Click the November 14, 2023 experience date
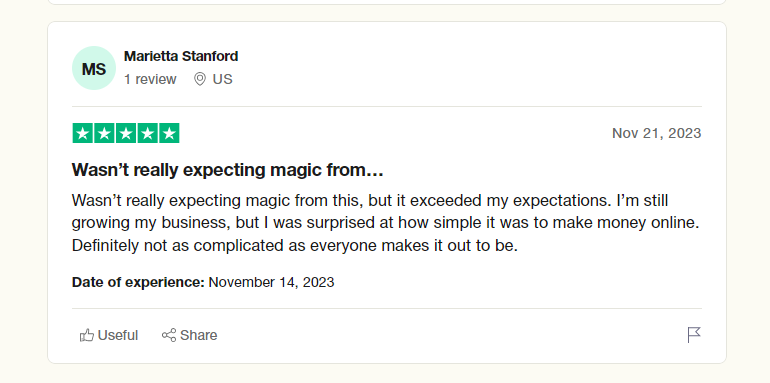 point(272,282)
